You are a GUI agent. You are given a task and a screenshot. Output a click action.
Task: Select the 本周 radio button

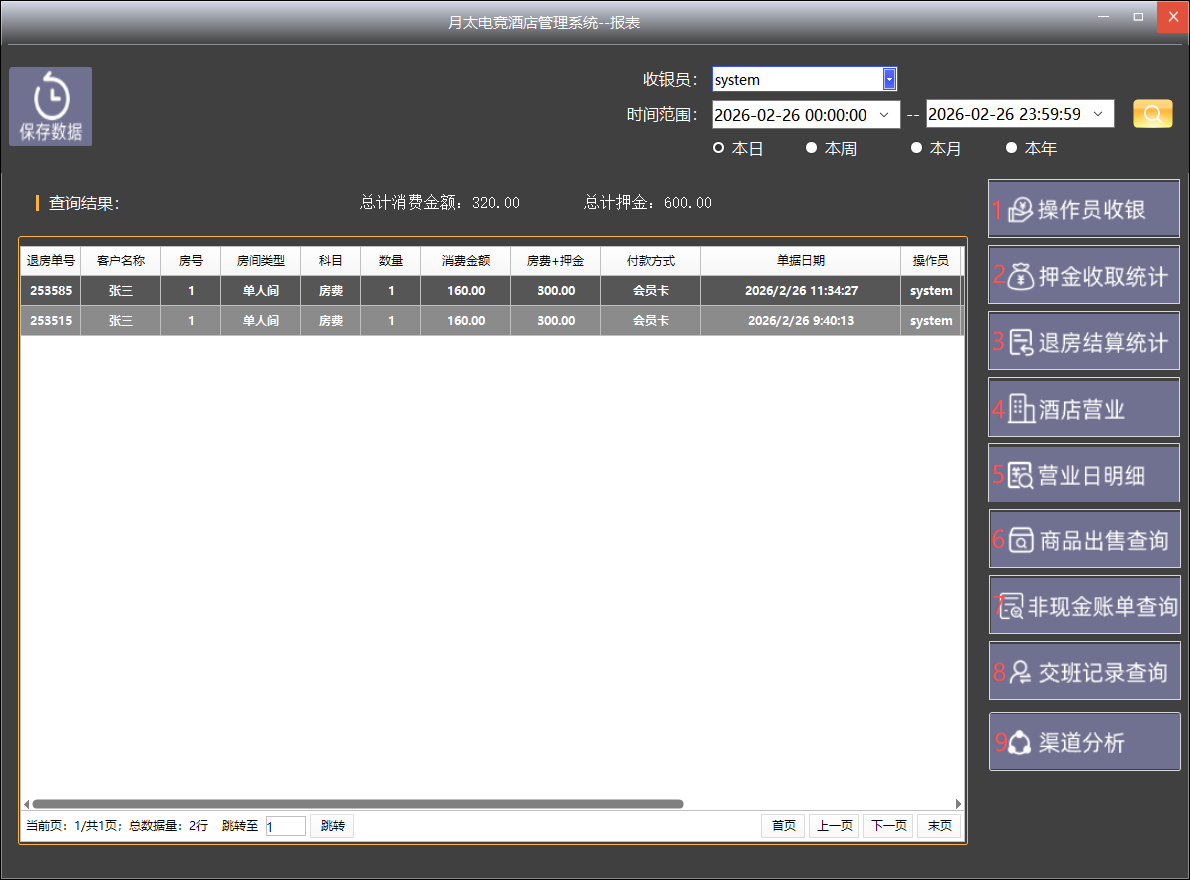pos(812,148)
